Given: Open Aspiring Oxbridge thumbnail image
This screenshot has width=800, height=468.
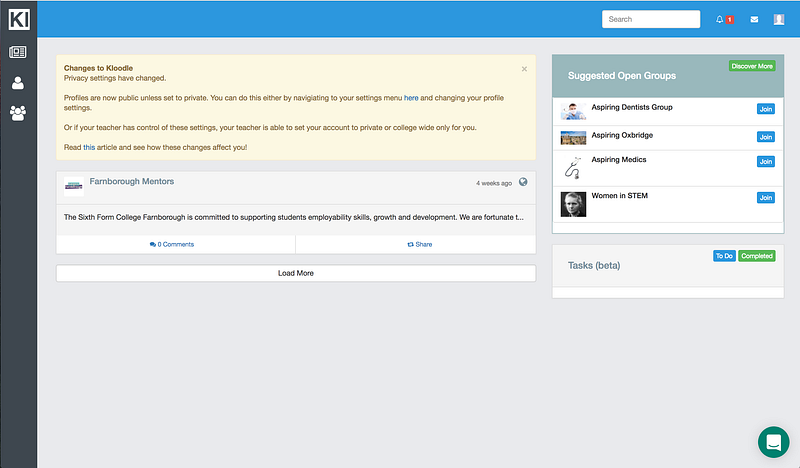Looking at the screenshot, I should [573, 138].
